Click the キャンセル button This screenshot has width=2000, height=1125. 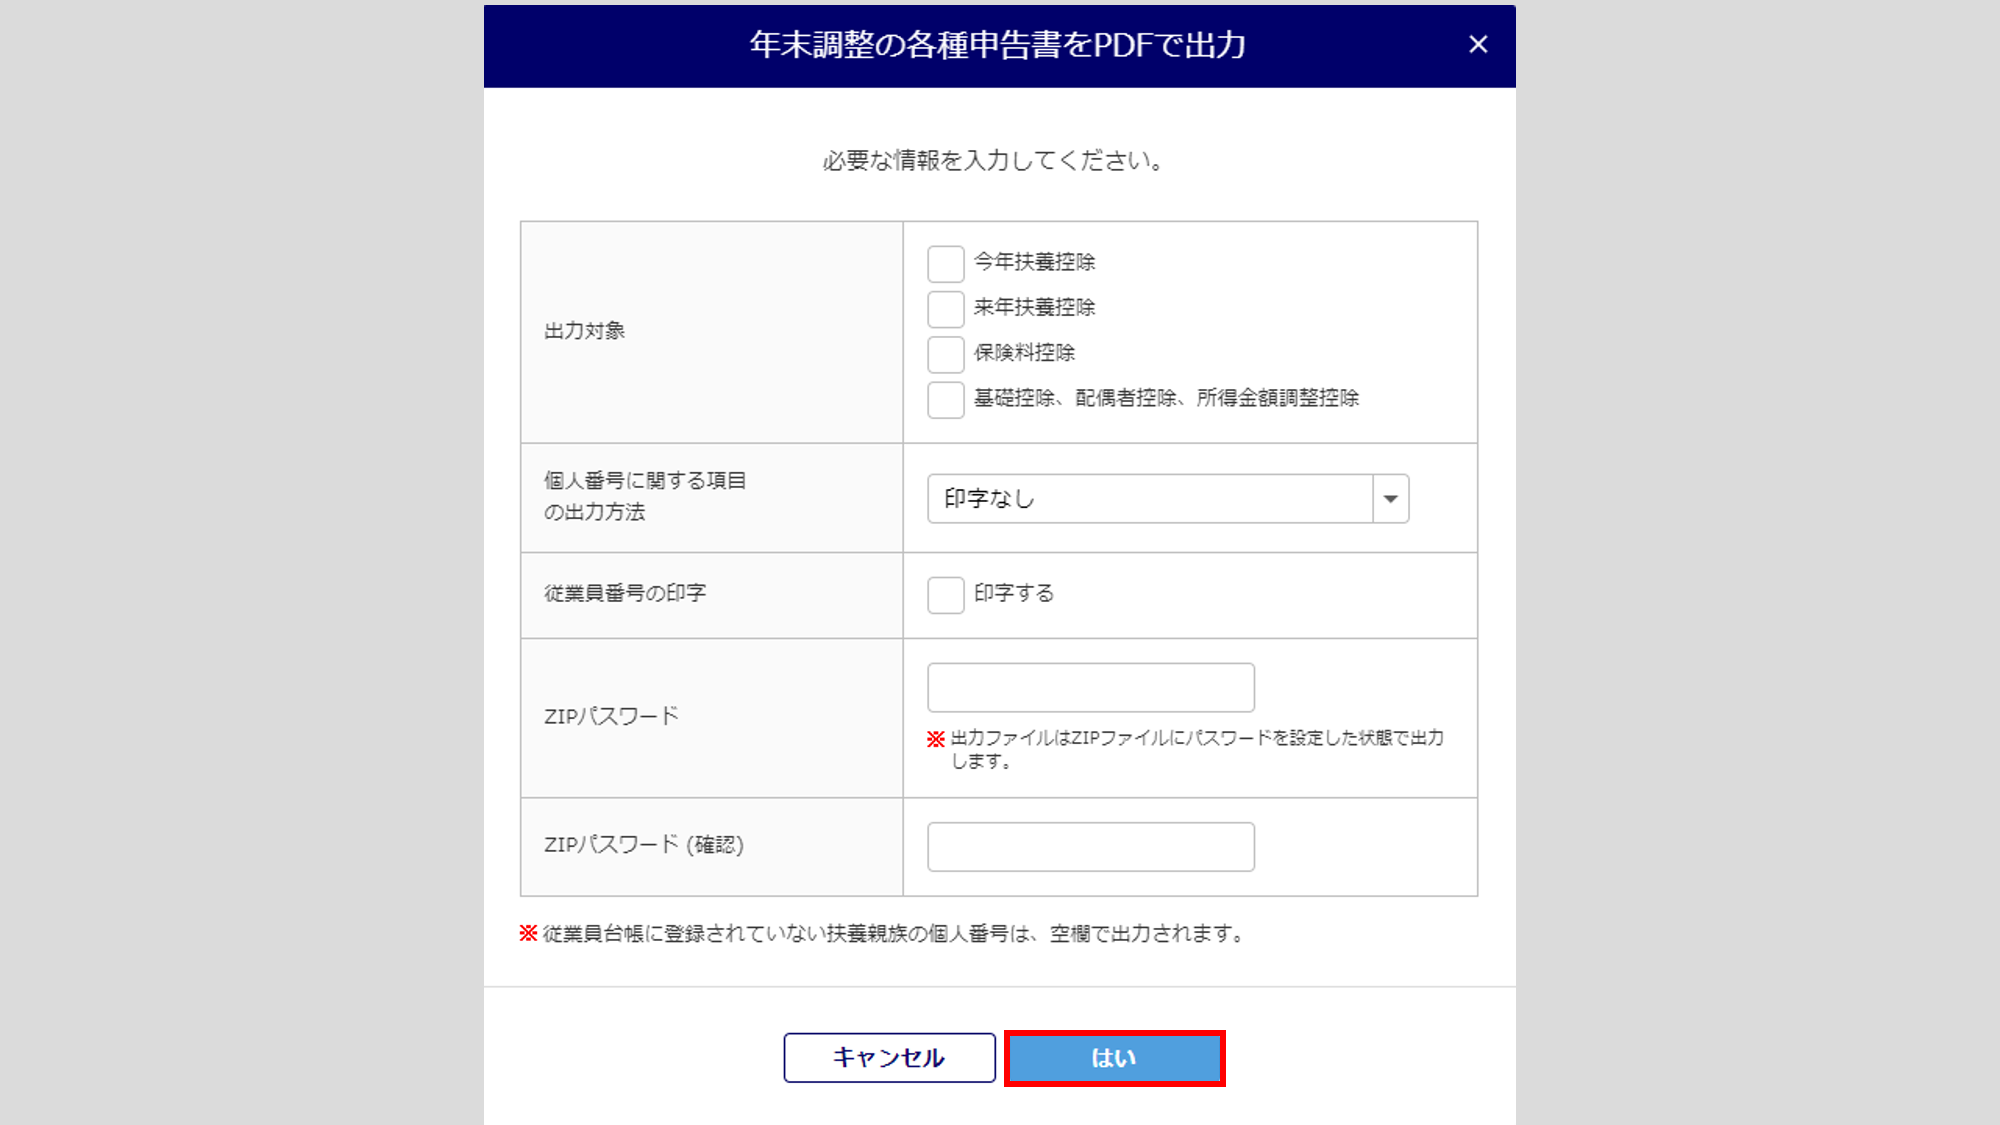(x=889, y=1058)
